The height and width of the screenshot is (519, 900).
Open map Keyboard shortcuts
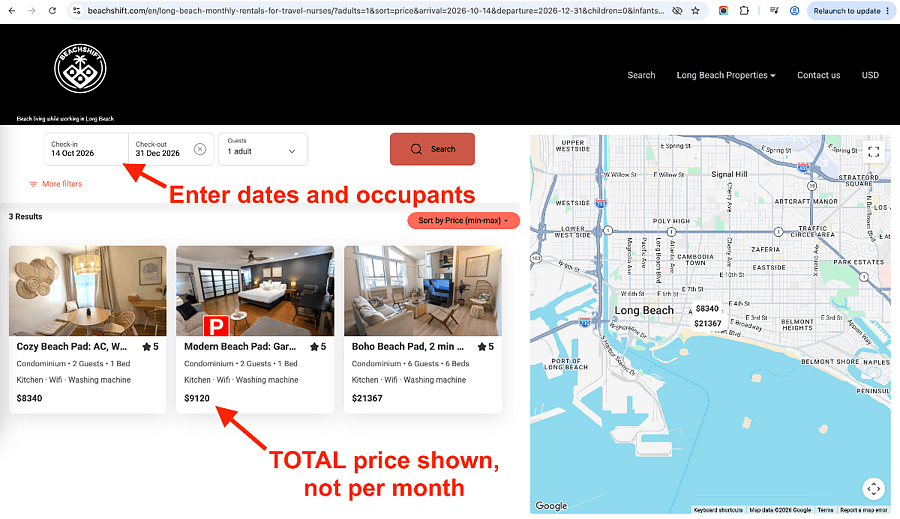[718, 510]
